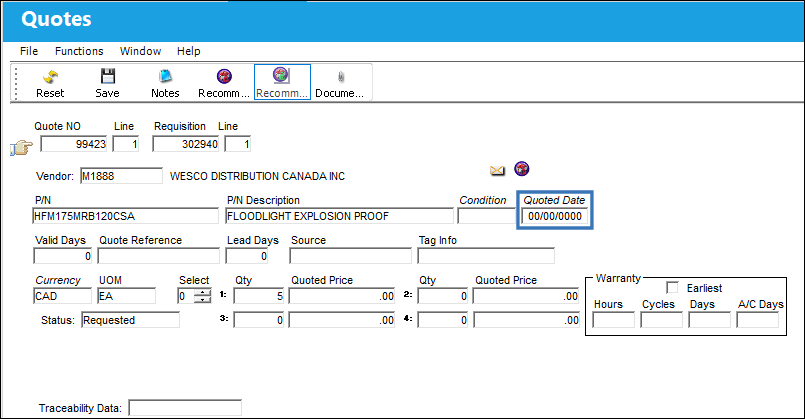Open the Docume... paperclip icon

tap(341, 78)
